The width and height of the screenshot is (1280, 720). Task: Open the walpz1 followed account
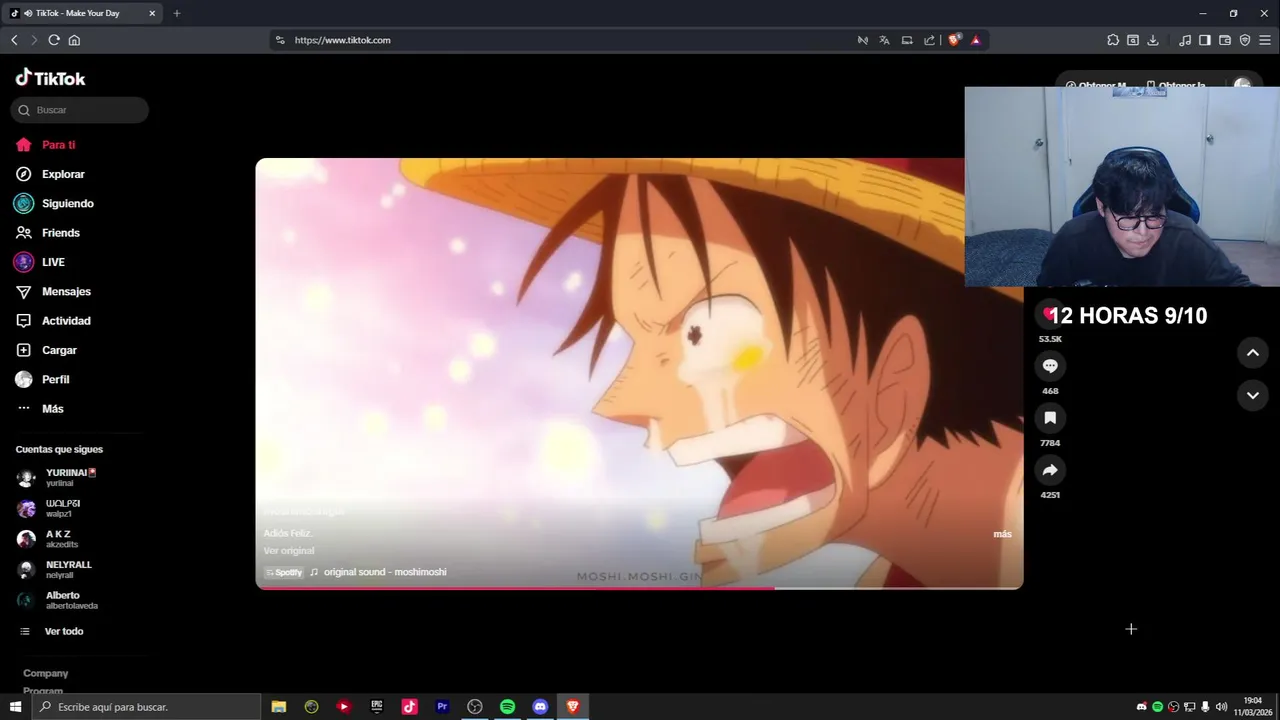(x=48, y=508)
